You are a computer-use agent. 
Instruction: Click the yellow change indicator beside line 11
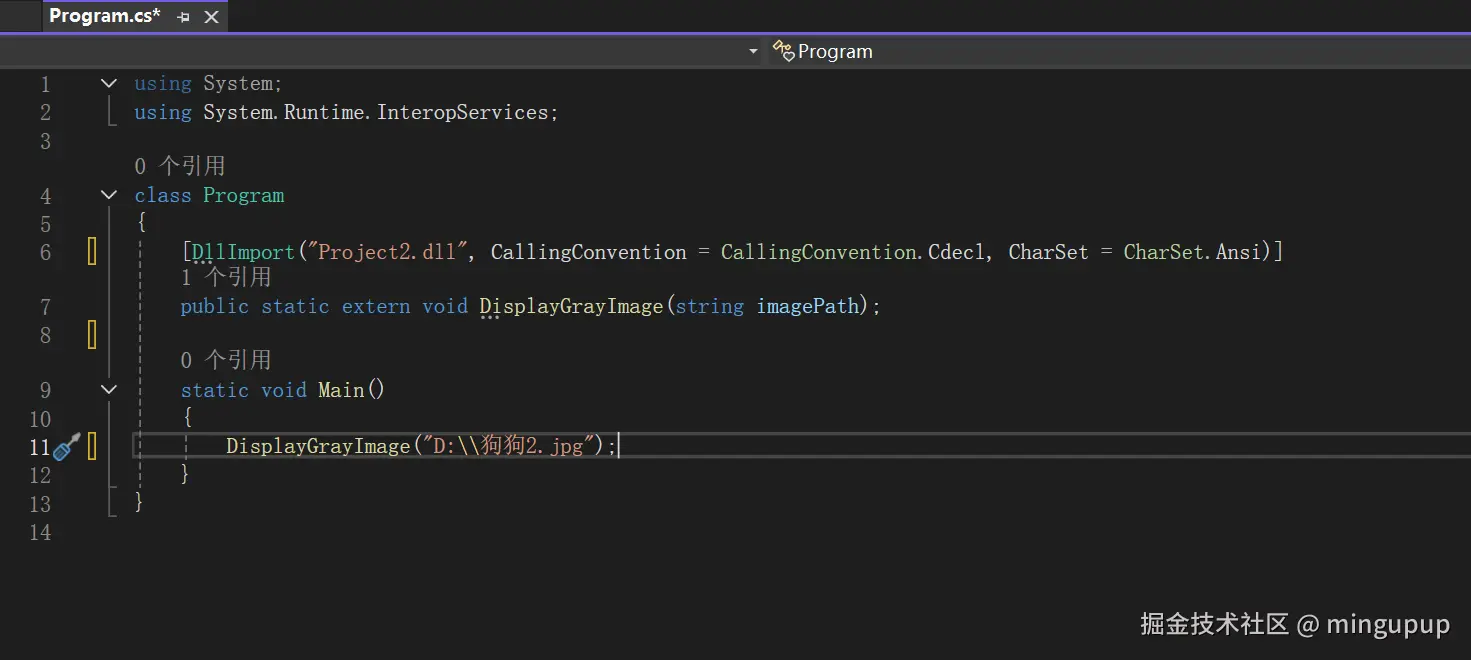[x=91, y=447]
